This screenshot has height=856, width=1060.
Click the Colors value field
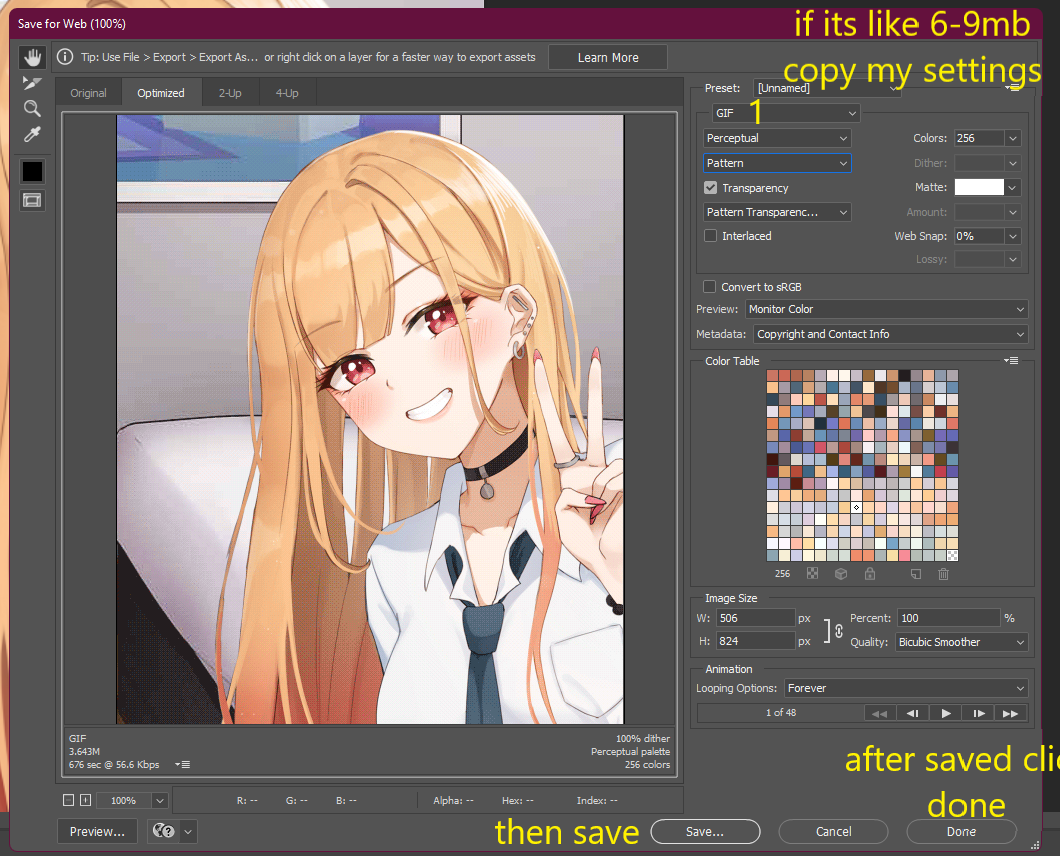click(980, 138)
